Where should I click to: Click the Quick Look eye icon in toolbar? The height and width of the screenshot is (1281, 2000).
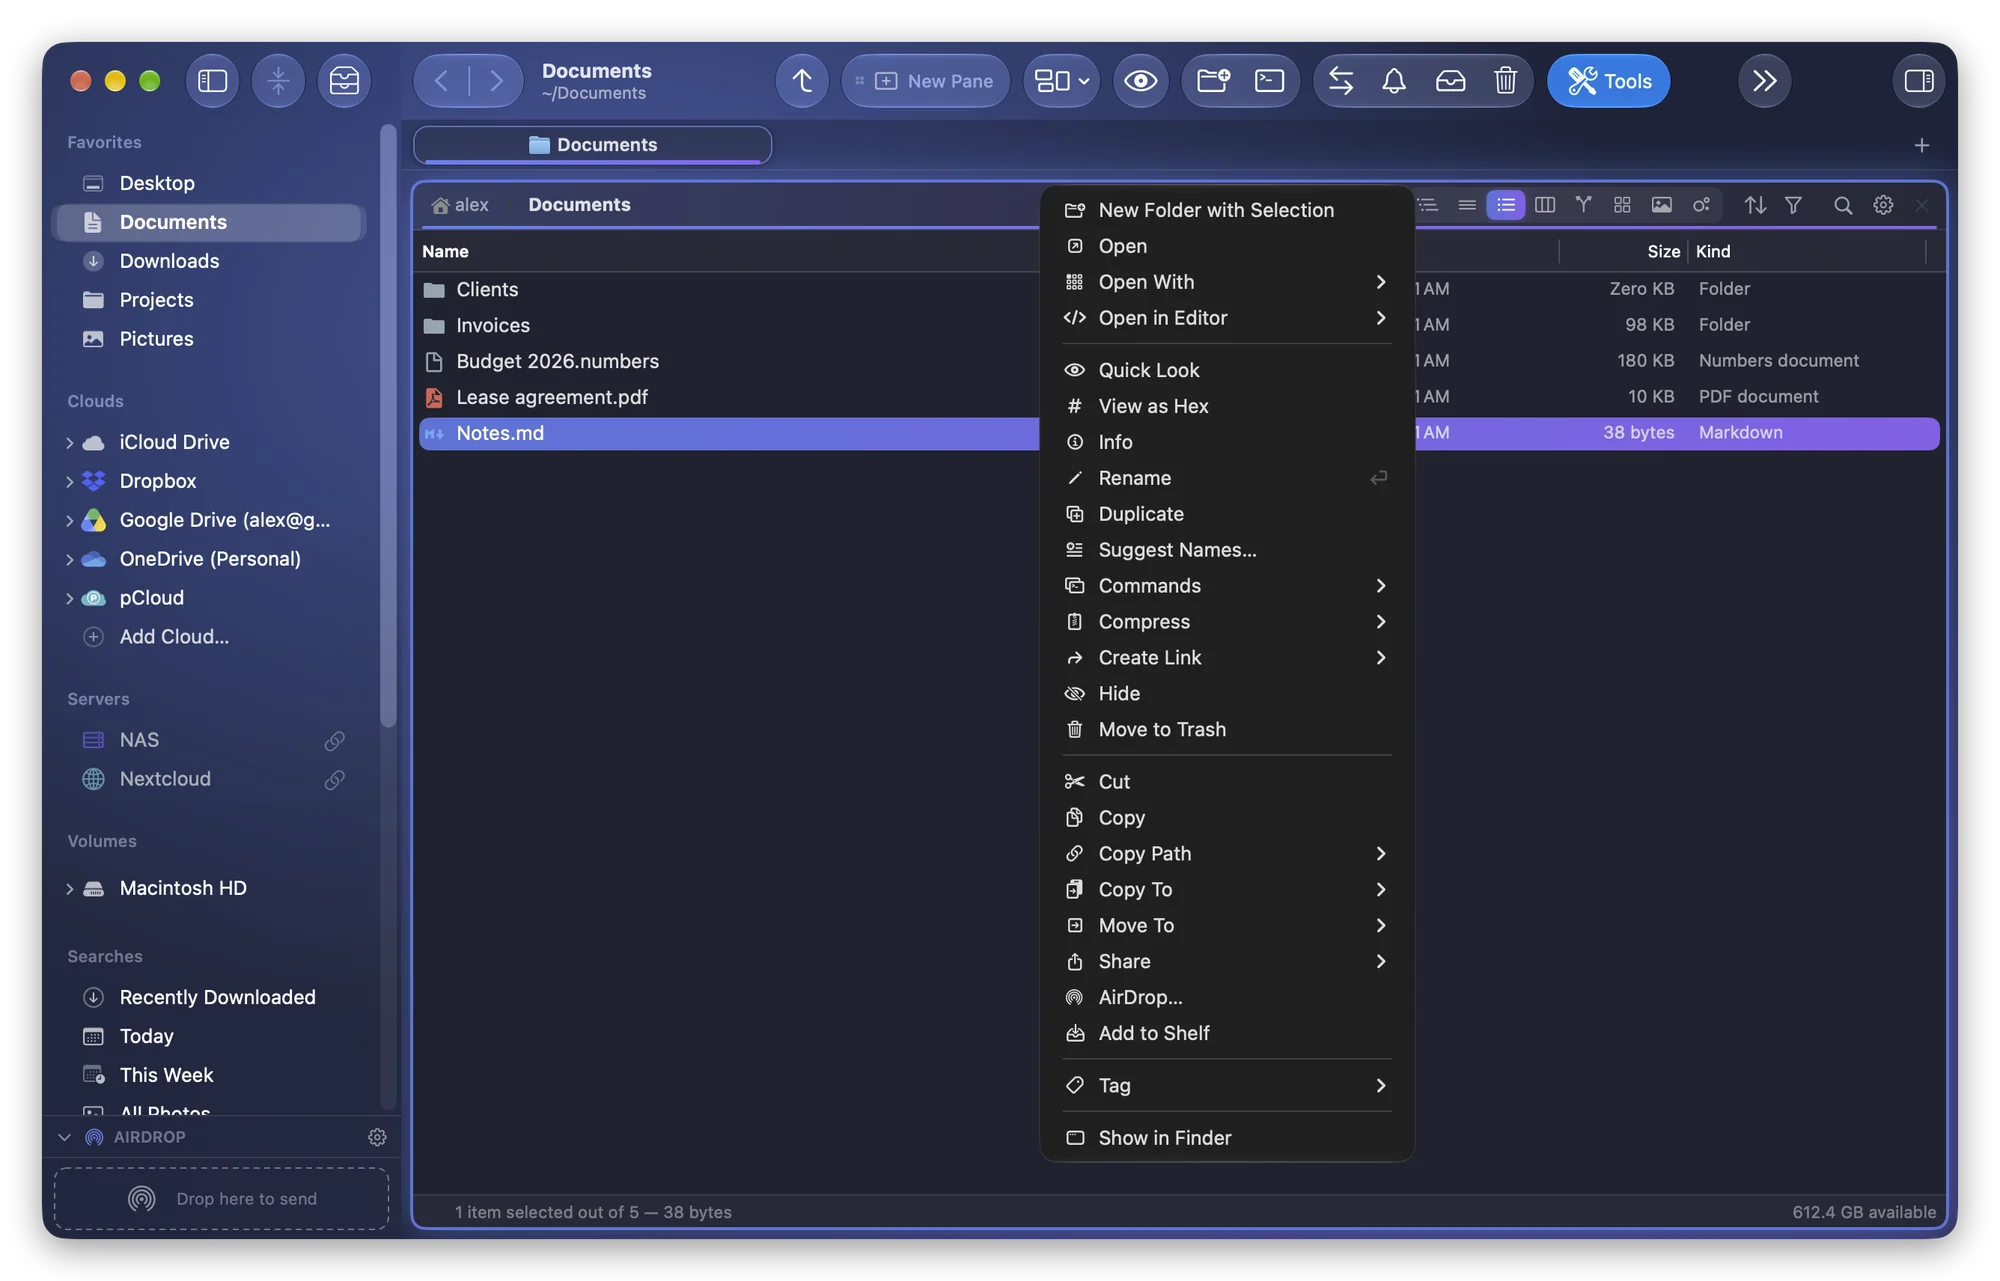click(1140, 81)
